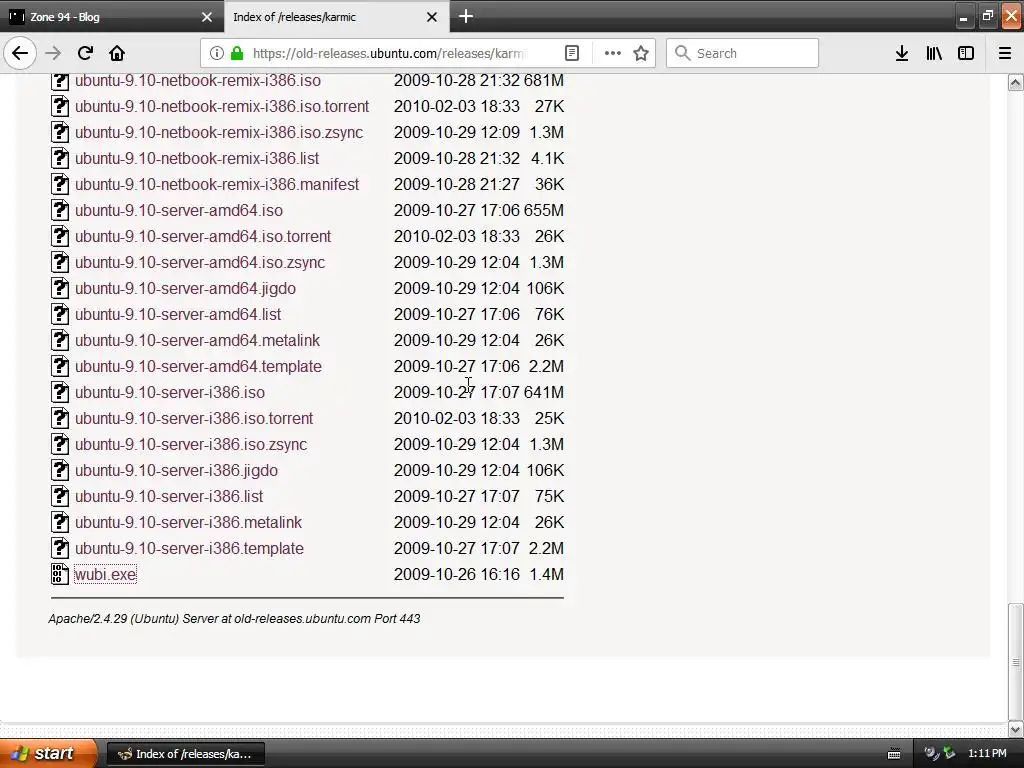Click the file icon beside wubi.exe

[x=59, y=574]
